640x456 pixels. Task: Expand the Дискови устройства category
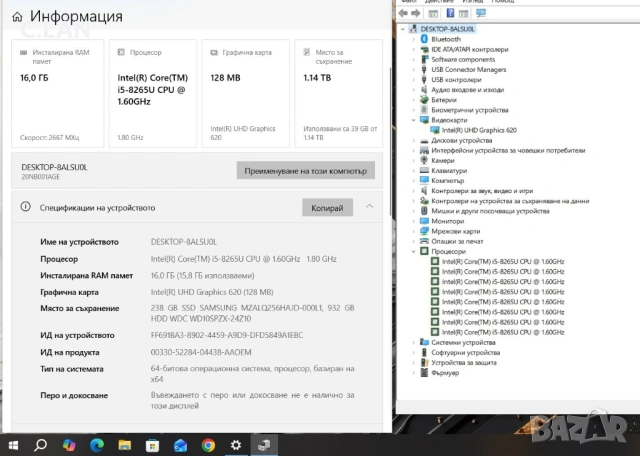coord(413,140)
